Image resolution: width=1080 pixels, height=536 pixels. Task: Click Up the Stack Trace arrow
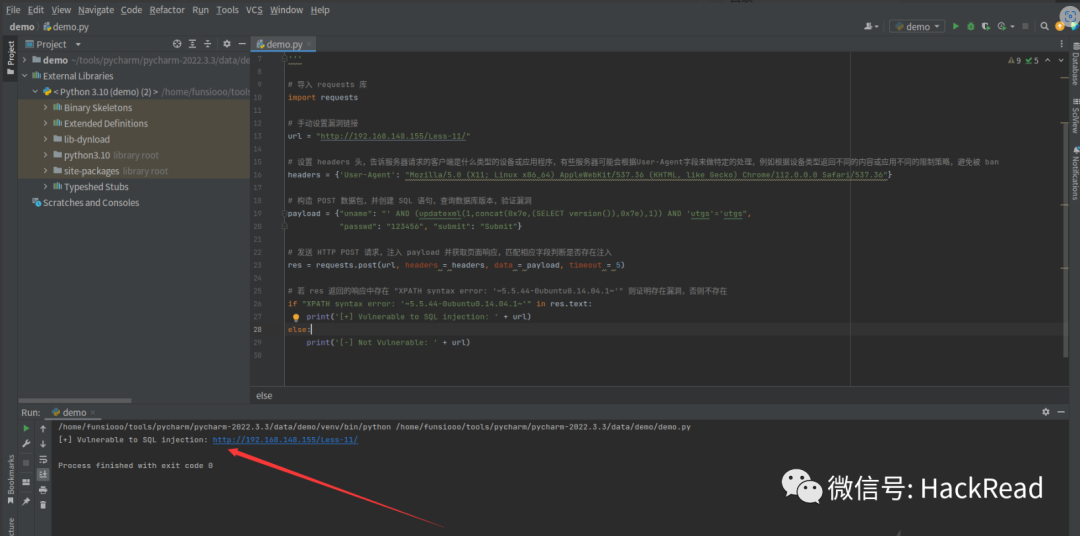(43, 429)
